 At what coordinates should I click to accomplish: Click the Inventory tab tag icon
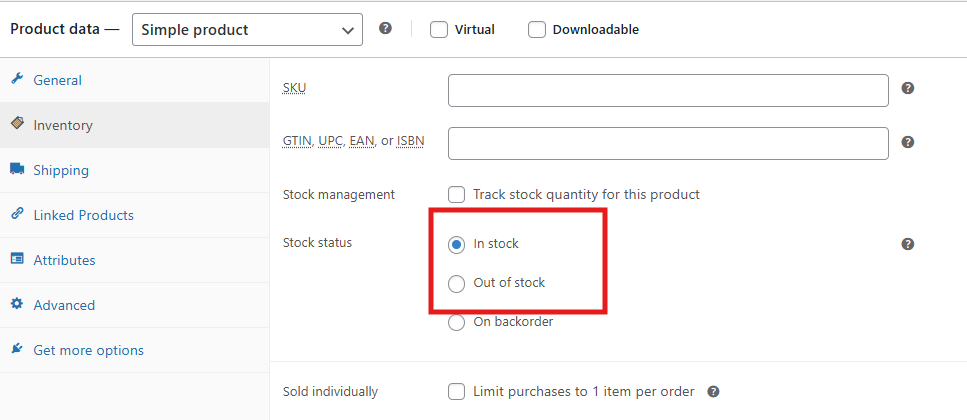tap(17, 124)
